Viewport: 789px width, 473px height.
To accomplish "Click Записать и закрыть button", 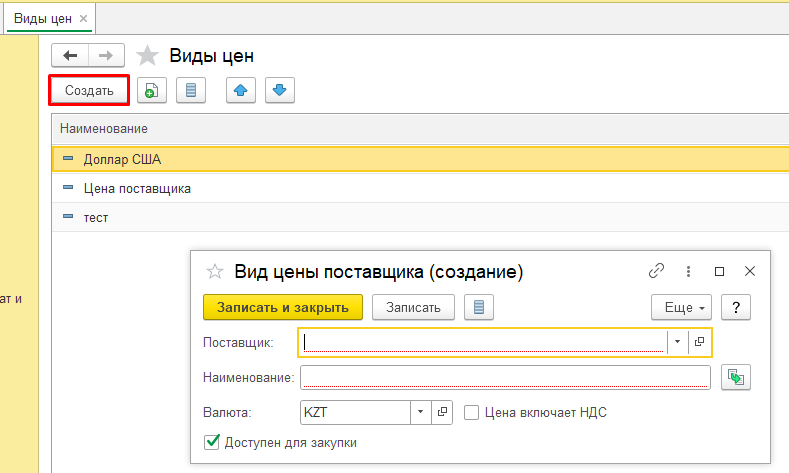I will [x=283, y=307].
